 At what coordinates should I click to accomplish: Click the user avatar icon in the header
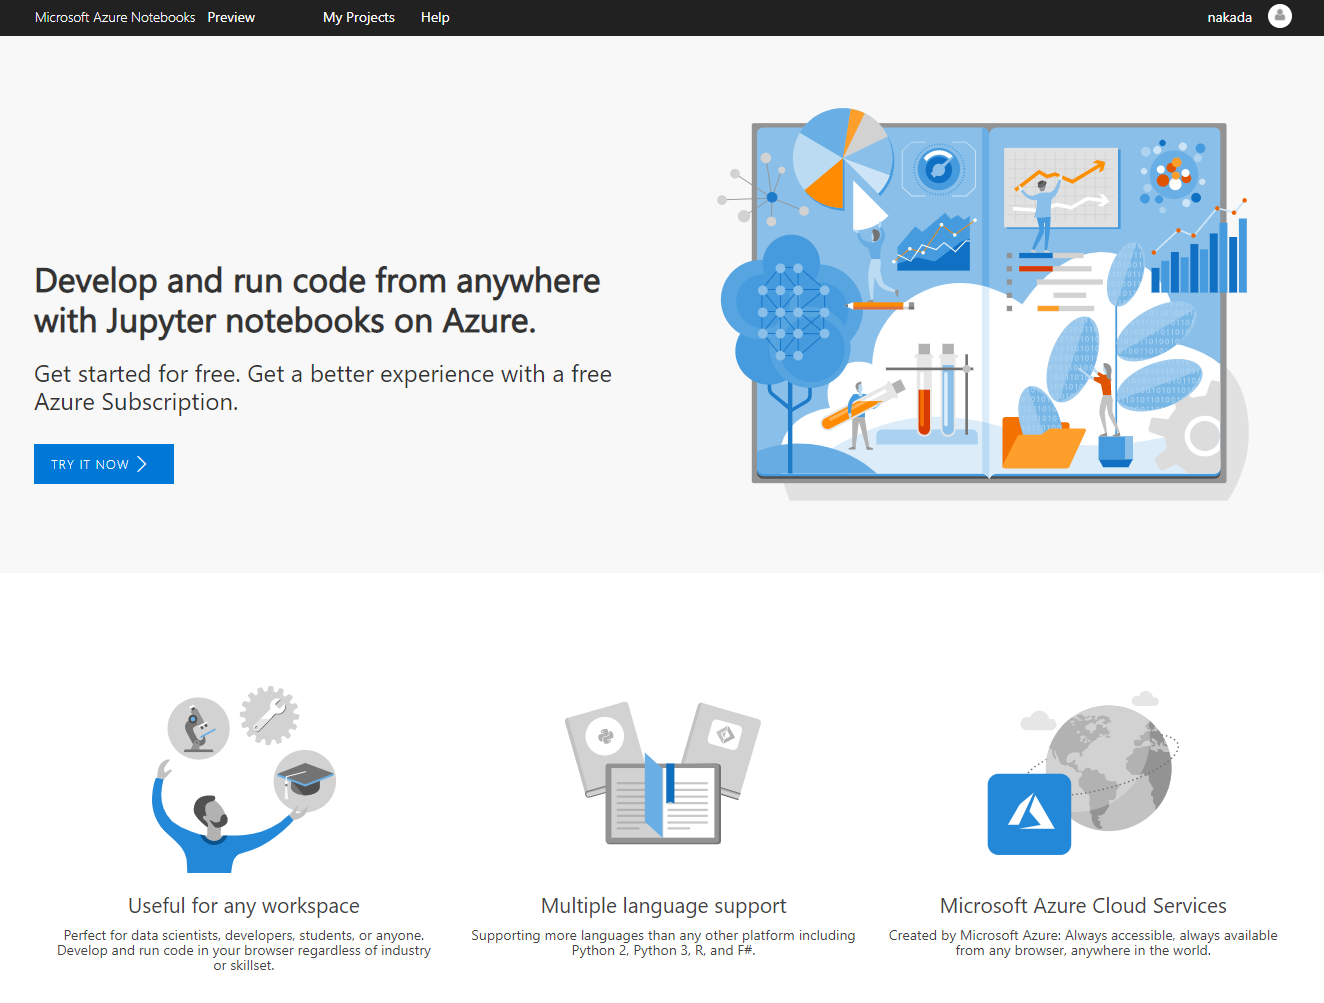pos(1279,16)
